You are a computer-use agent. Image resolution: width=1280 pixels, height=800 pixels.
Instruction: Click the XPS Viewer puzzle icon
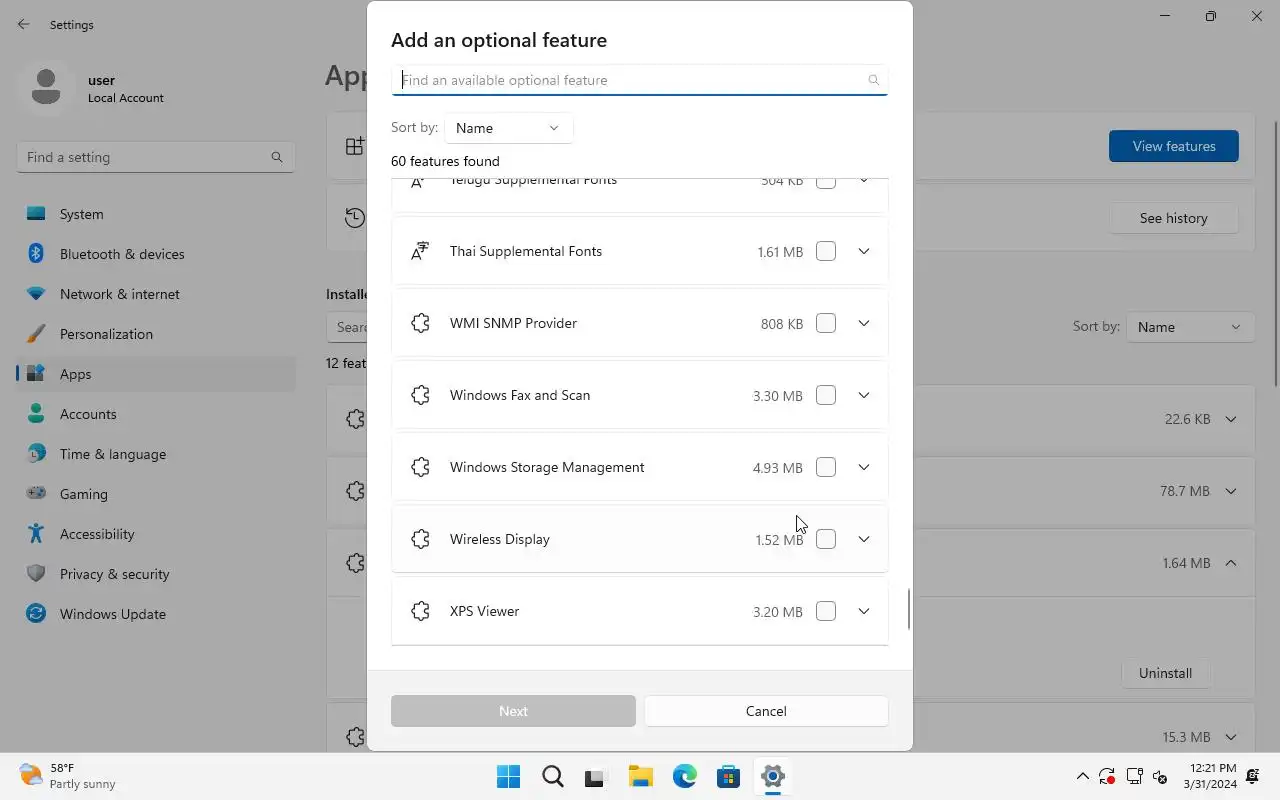click(420, 611)
